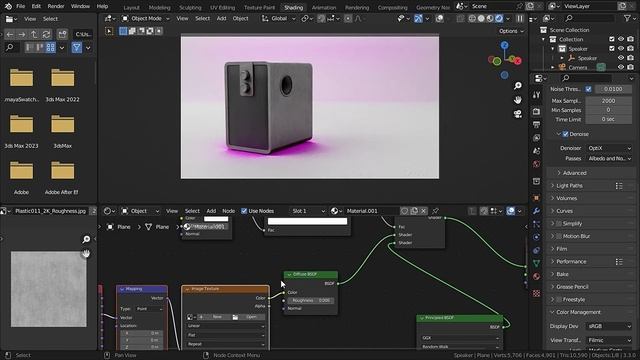Hide the Speaker collection eye icon
The height and width of the screenshot is (360, 640).
(621, 49)
